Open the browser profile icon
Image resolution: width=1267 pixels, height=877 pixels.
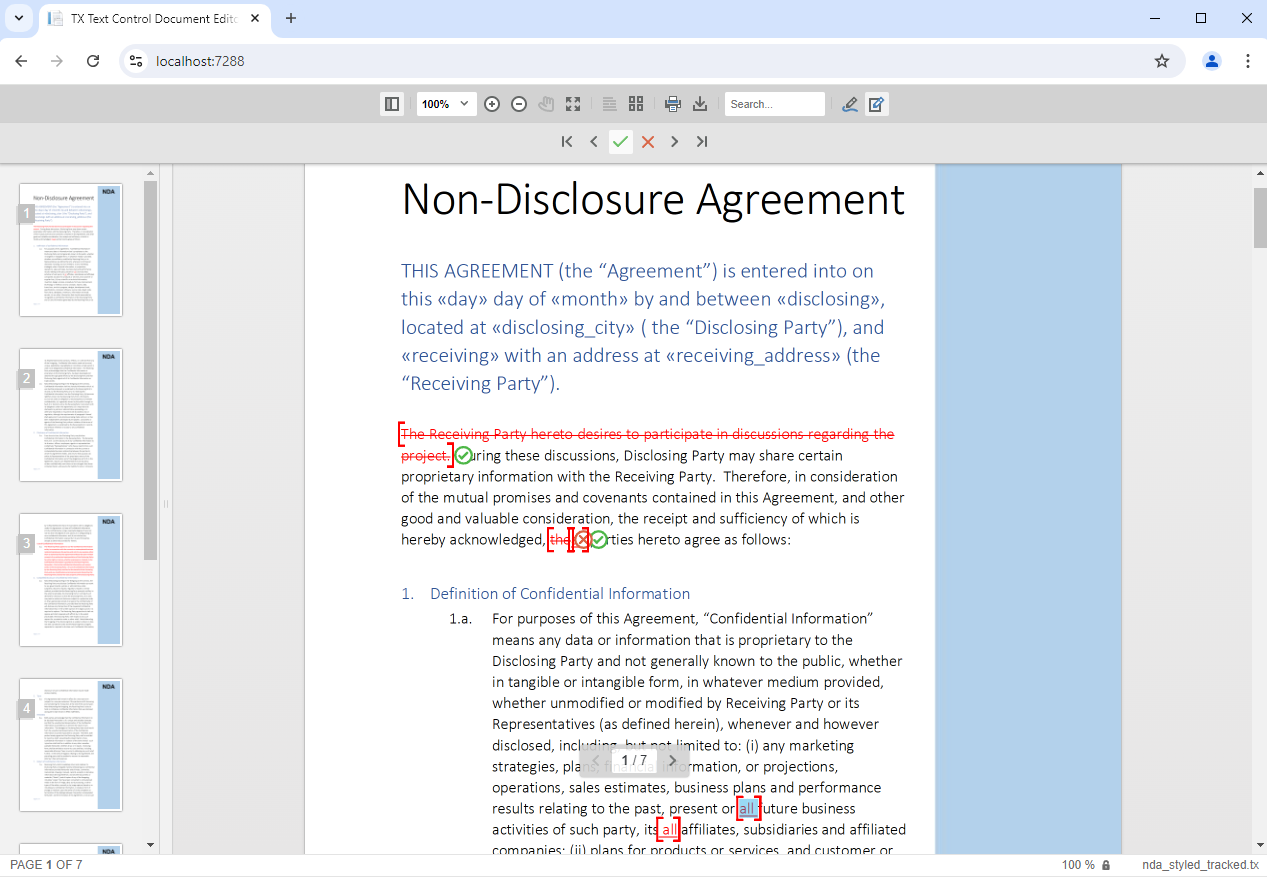(x=1212, y=61)
